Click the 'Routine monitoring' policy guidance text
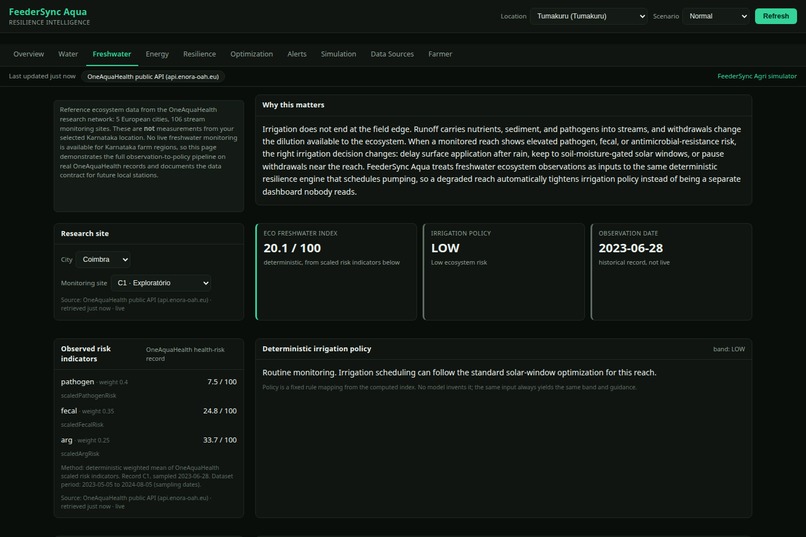 (459, 373)
